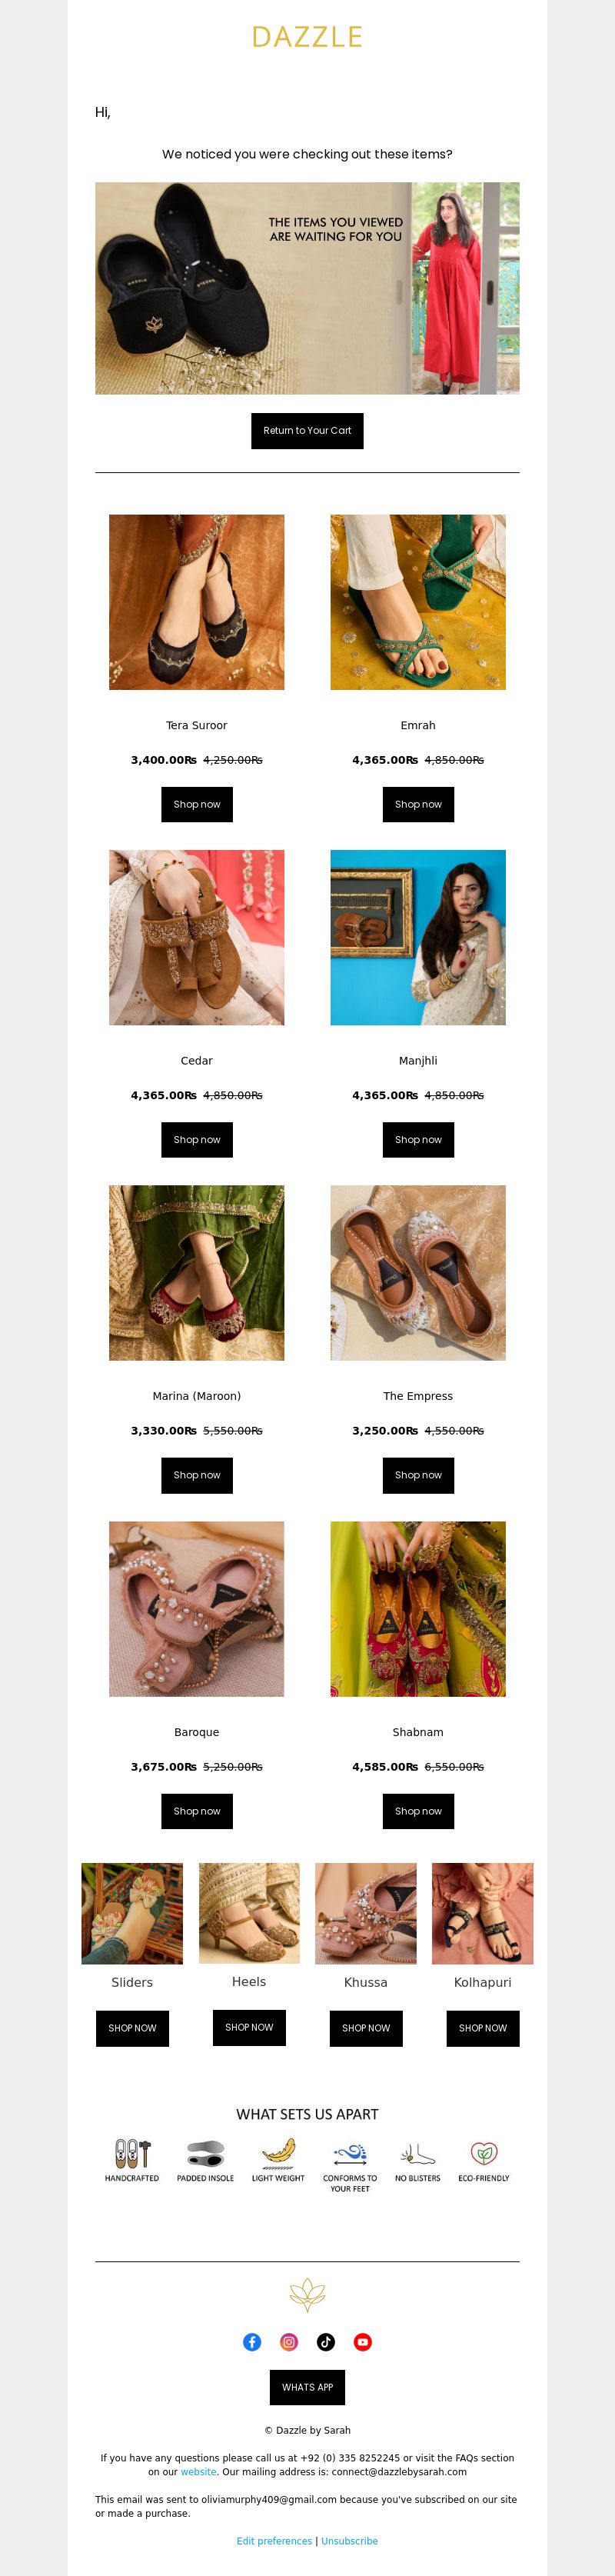Click the Unsubscribe link

tap(349, 2540)
